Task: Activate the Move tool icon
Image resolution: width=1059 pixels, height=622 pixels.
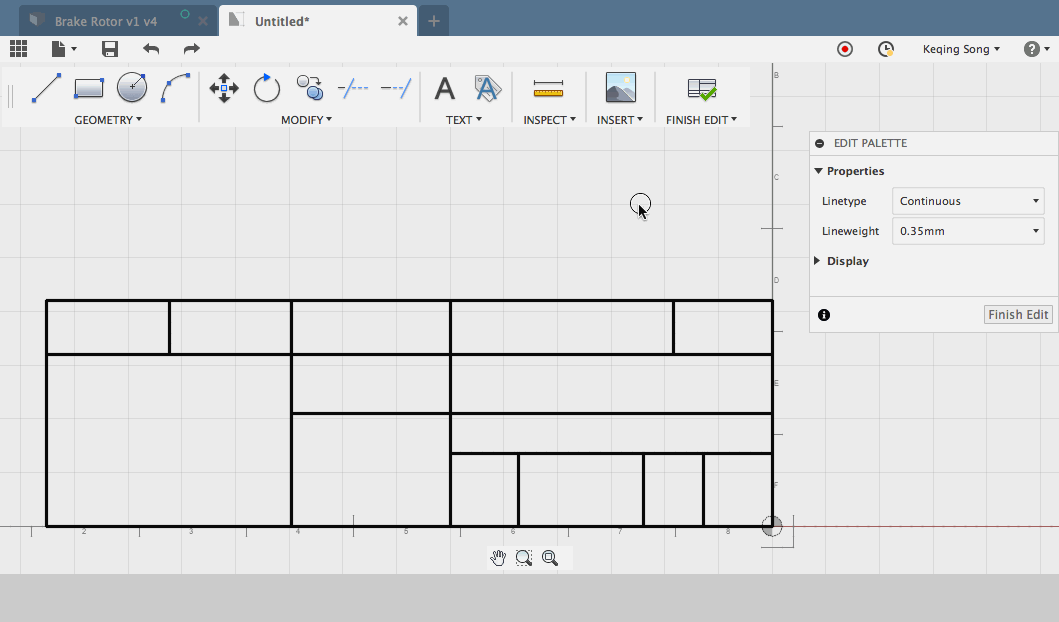Action: click(x=223, y=89)
